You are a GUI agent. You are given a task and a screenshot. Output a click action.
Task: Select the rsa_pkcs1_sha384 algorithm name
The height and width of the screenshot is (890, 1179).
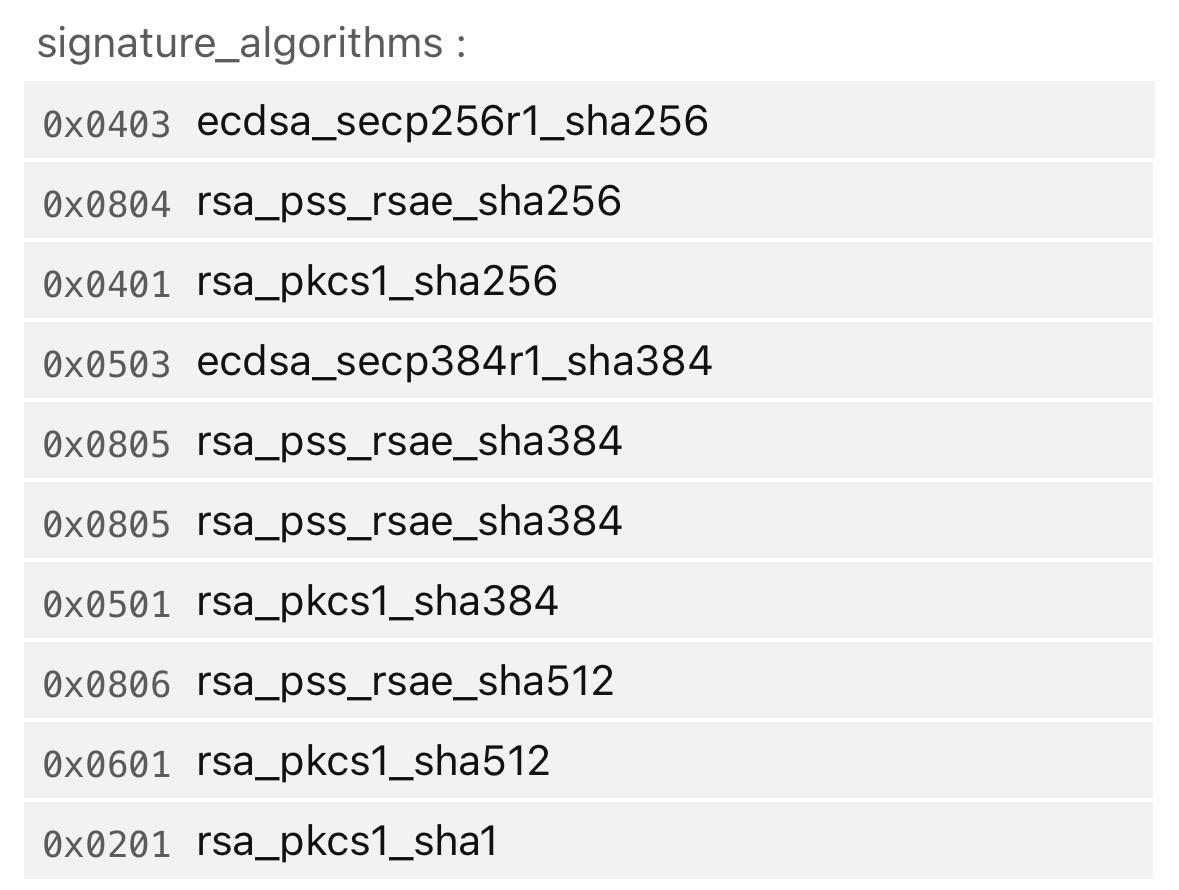pos(377,602)
